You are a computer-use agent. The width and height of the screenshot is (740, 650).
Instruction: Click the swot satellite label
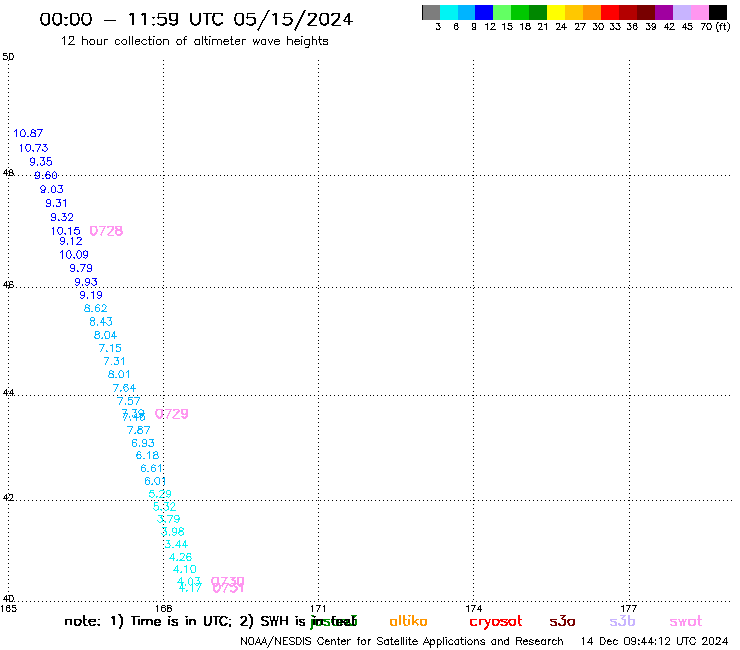pyautogui.click(x=686, y=622)
